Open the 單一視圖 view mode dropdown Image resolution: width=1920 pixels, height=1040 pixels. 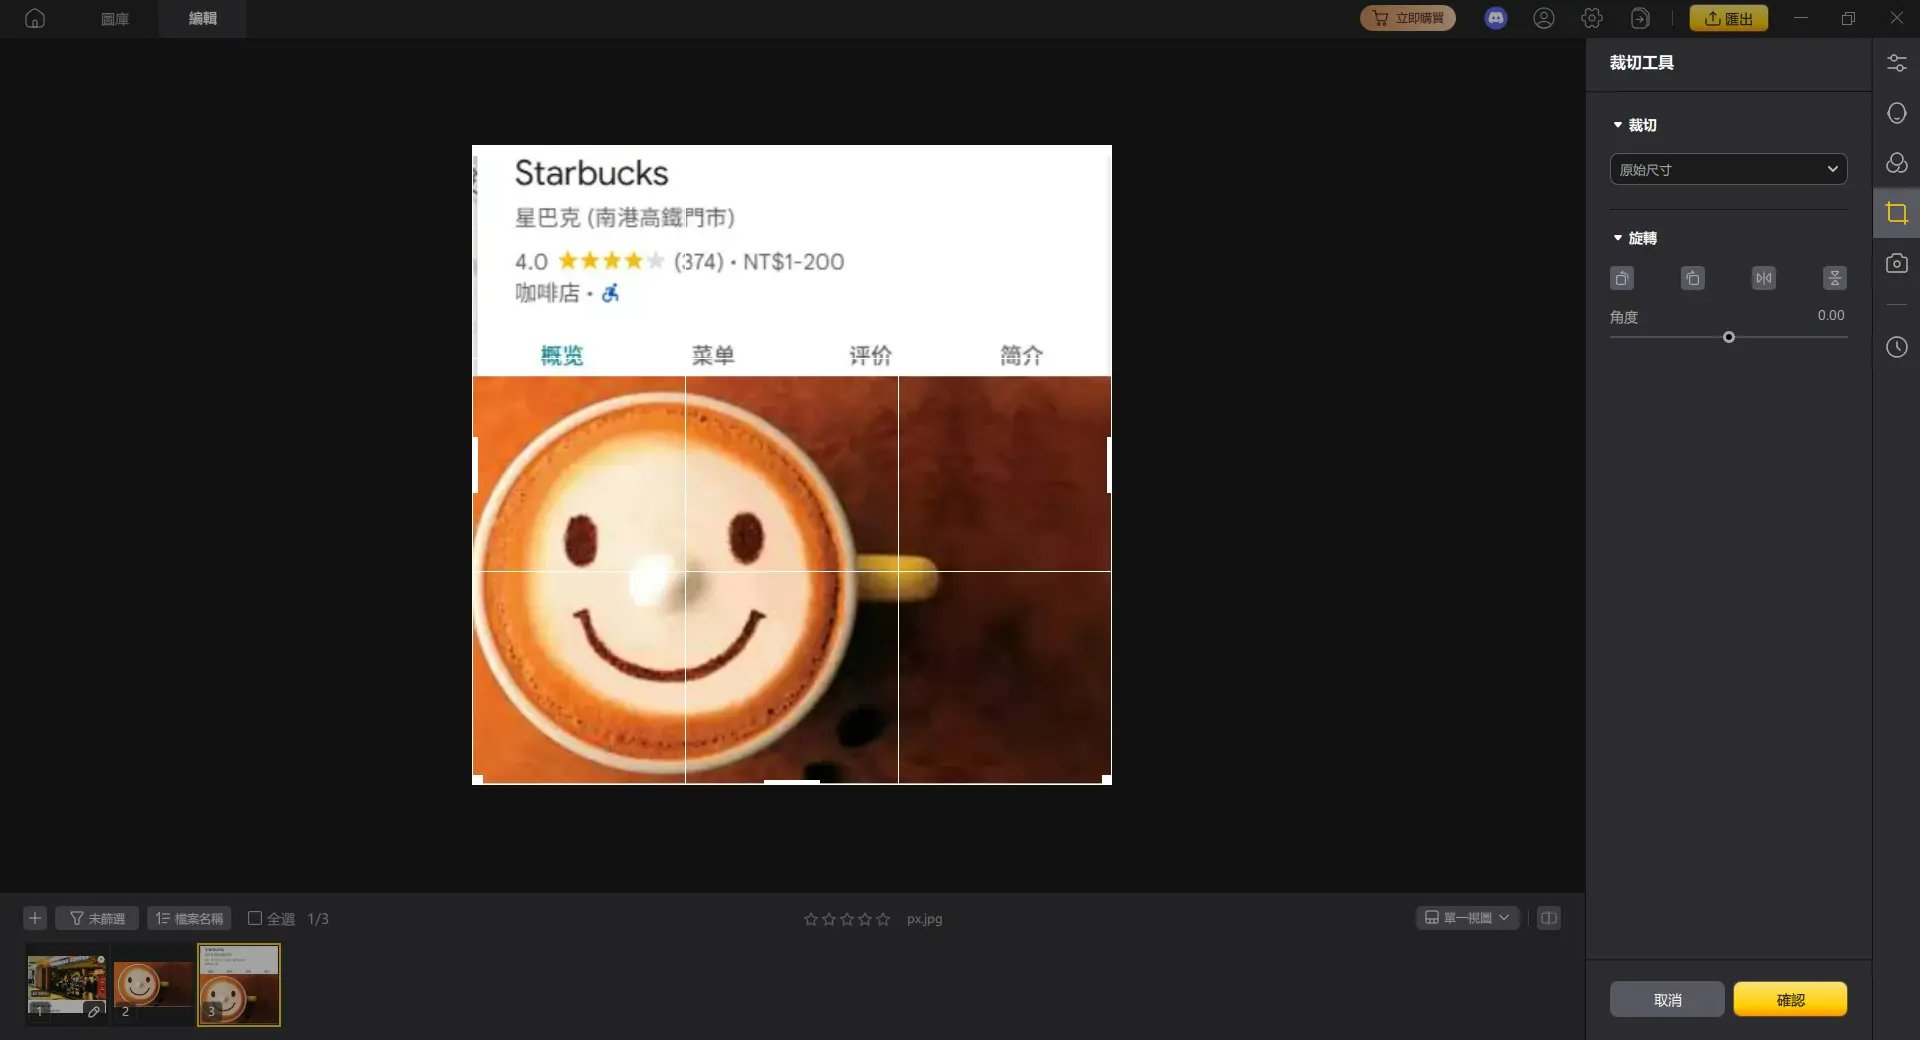pos(1467,918)
